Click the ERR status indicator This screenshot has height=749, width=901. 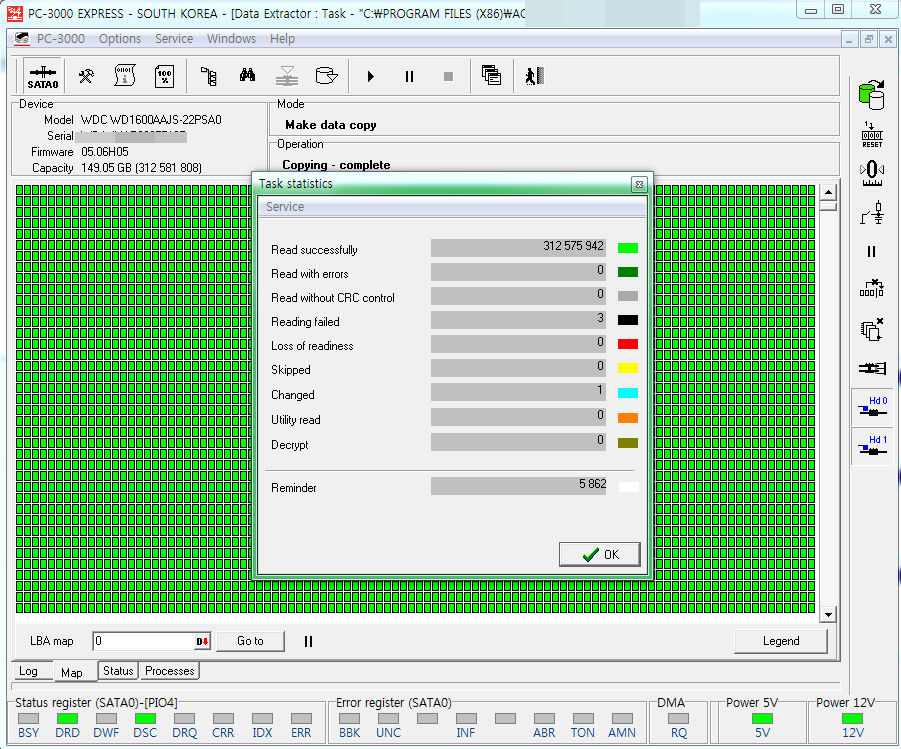pyautogui.click(x=301, y=719)
